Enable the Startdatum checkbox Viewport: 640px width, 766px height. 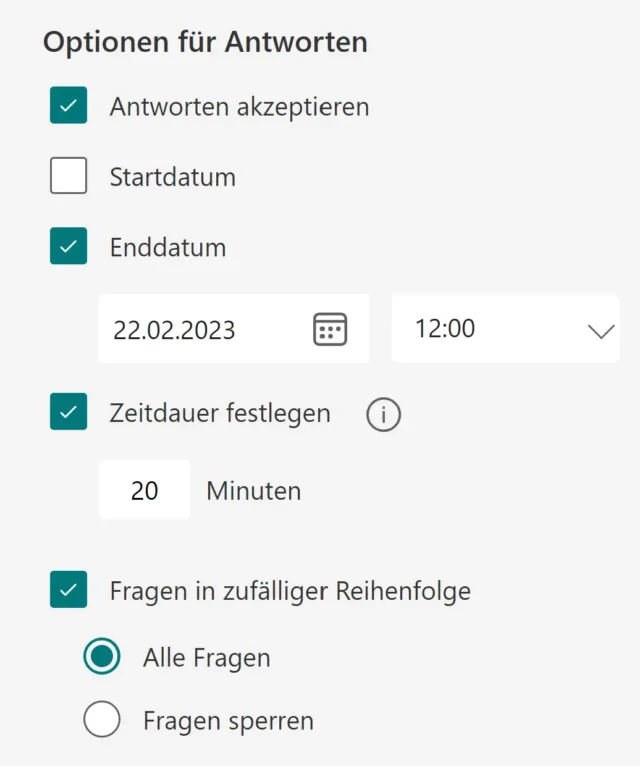[69, 177]
